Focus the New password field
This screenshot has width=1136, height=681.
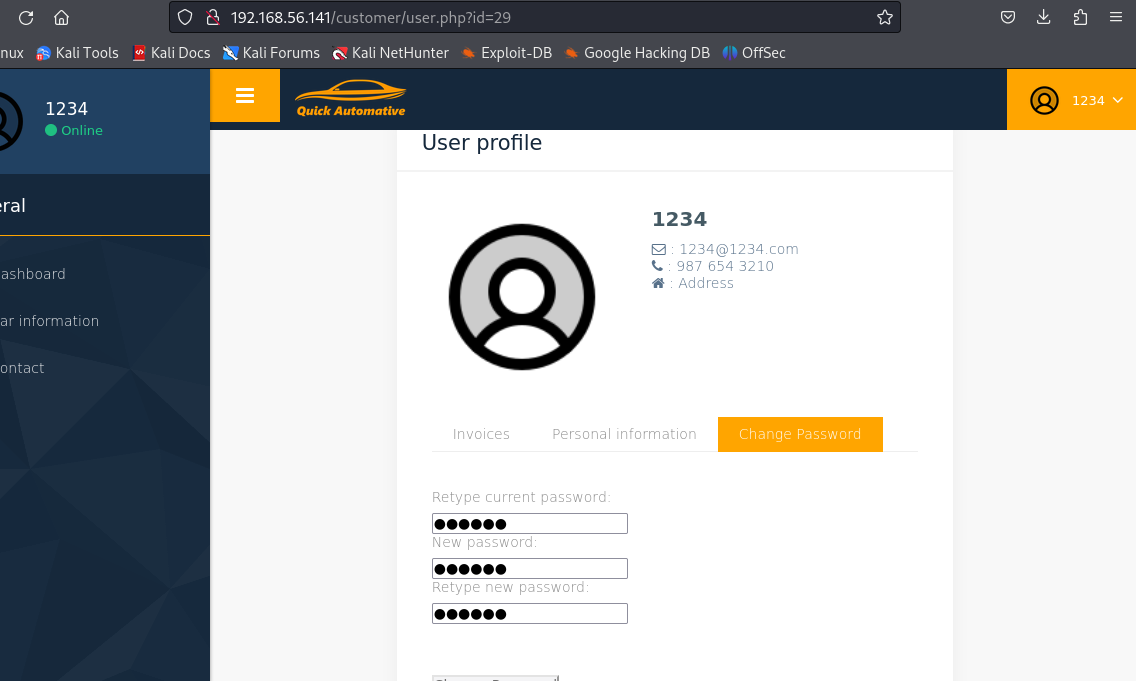(x=530, y=568)
